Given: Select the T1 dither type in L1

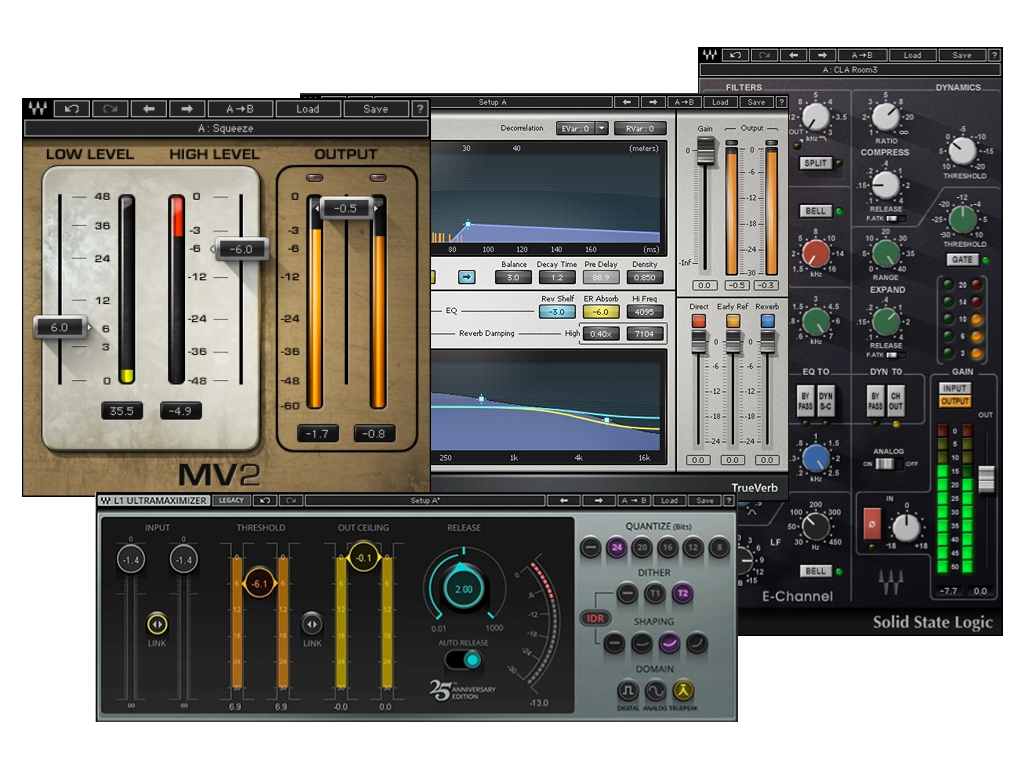Looking at the screenshot, I should pyautogui.click(x=654, y=594).
